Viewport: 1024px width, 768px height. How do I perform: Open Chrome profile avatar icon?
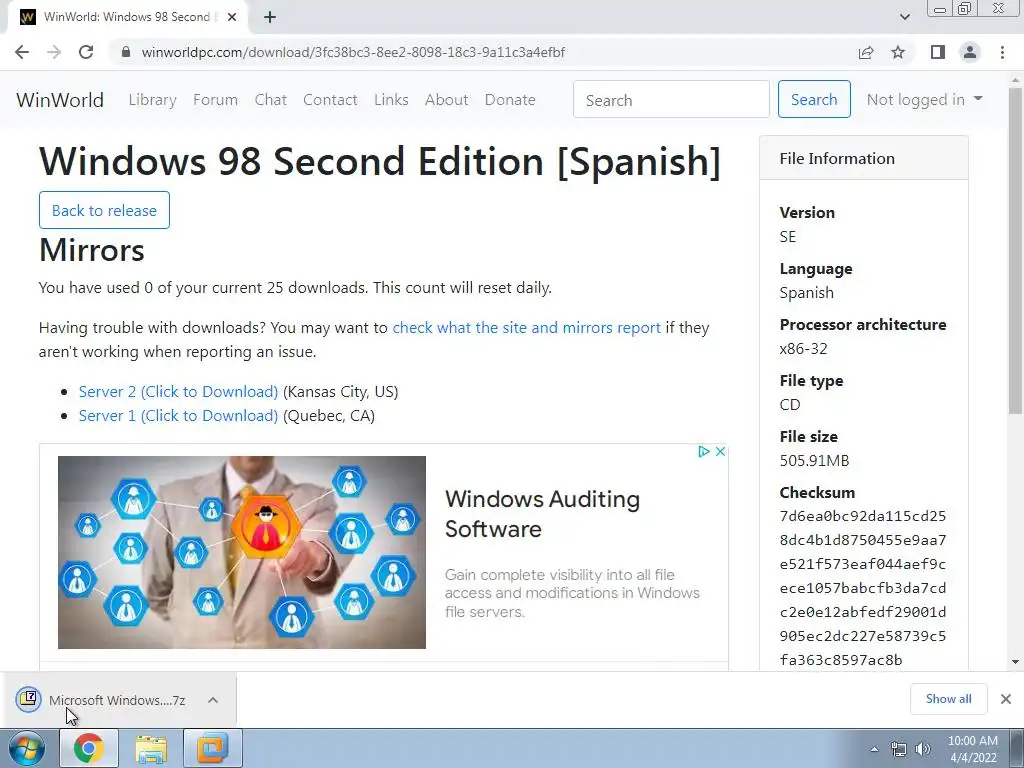click(x=970, y=52)
